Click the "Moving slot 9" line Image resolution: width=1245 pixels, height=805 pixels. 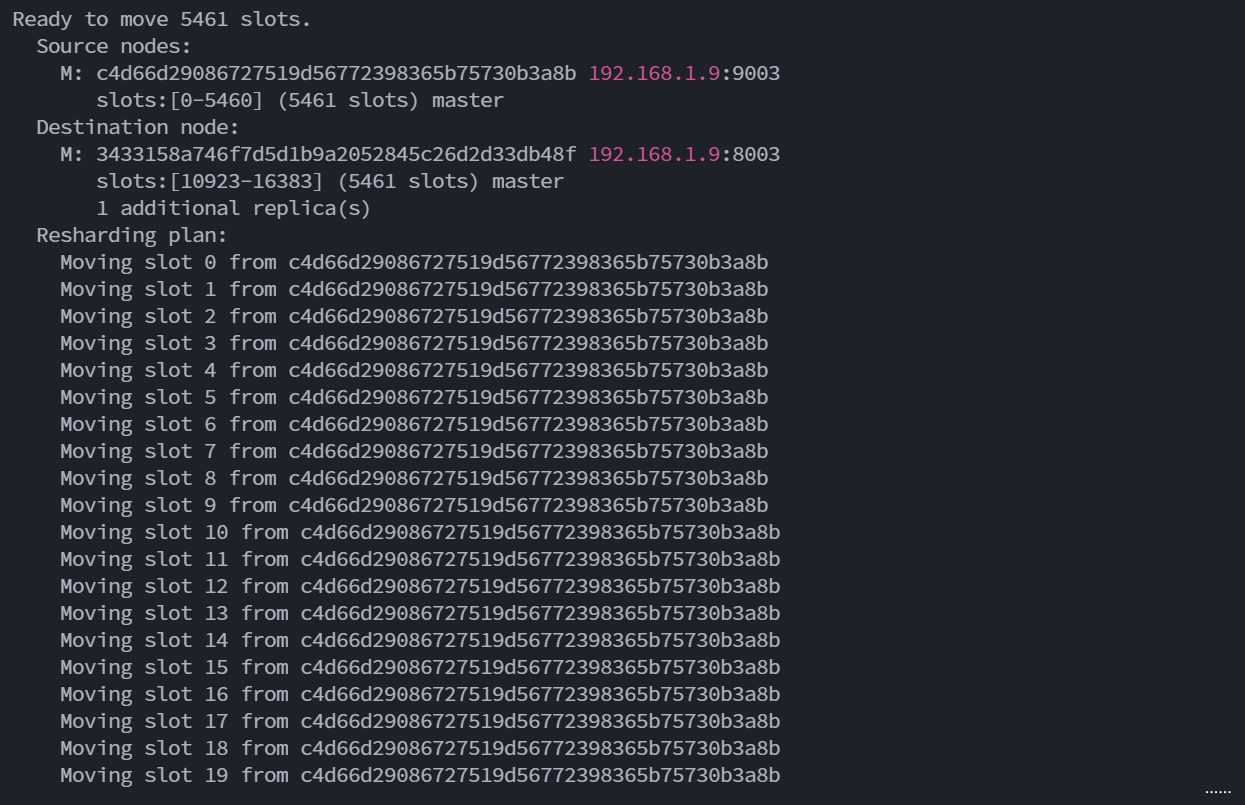tap(414, 505)
